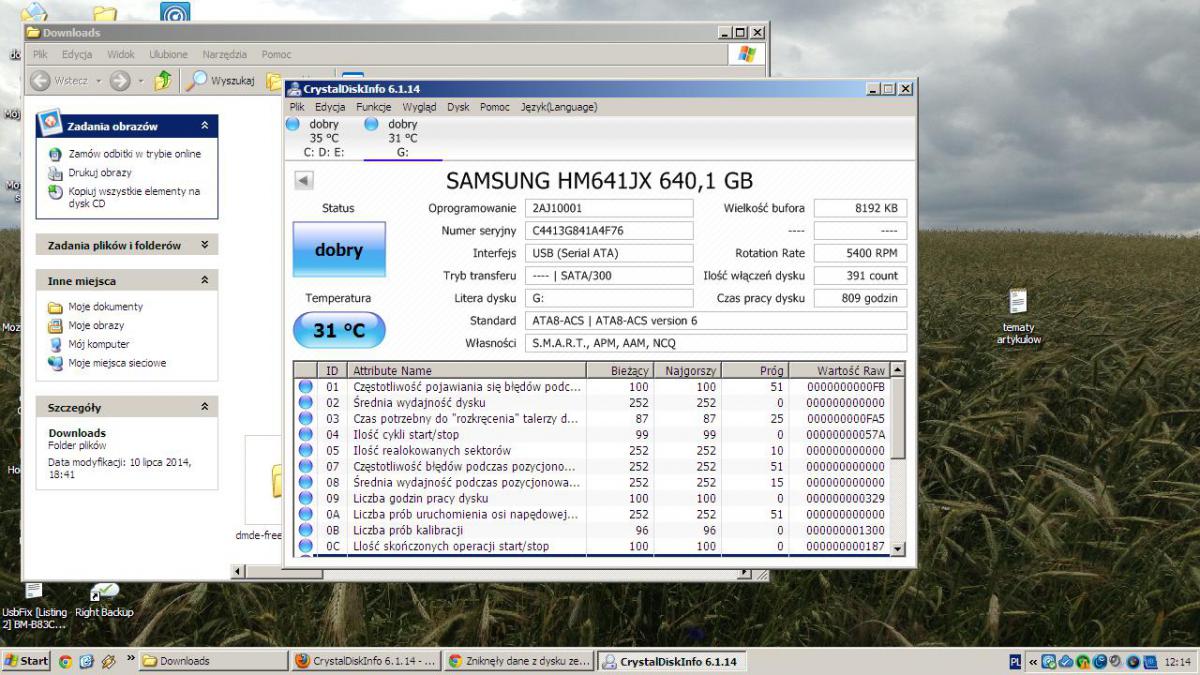Screen dimensions: 1200x675
Task: Click the up-folder icon in Downloads toolbar
Action: click(x=163, y=81)
